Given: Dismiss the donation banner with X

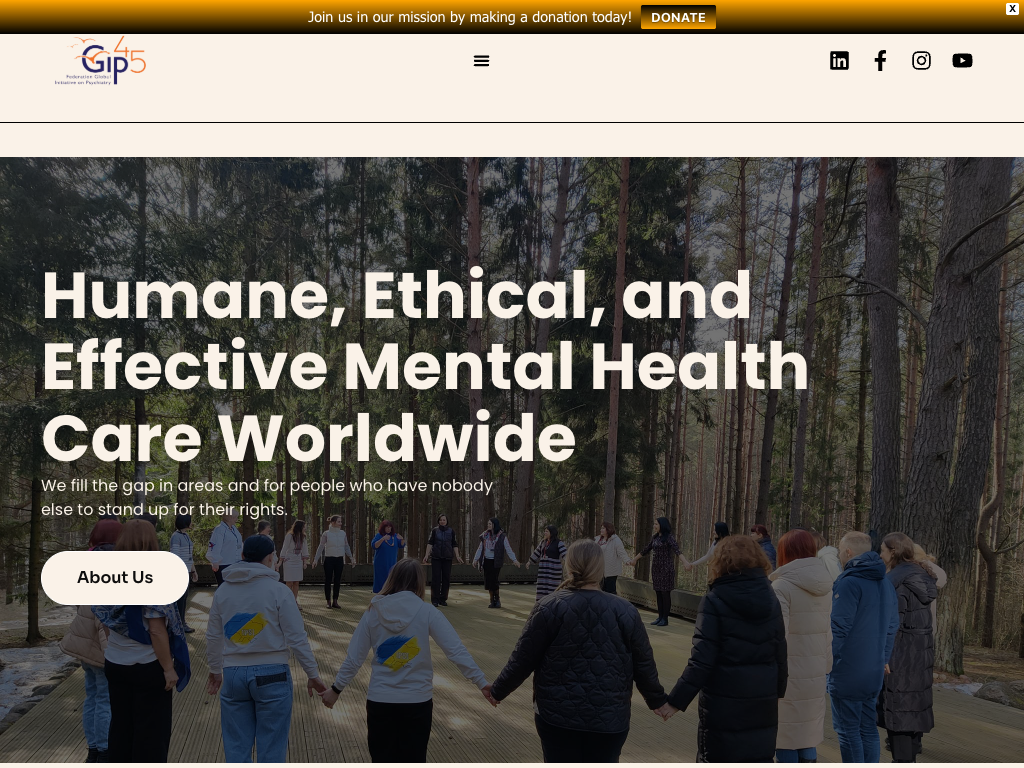Looking at the screenshot, I should click(1012, 8).
